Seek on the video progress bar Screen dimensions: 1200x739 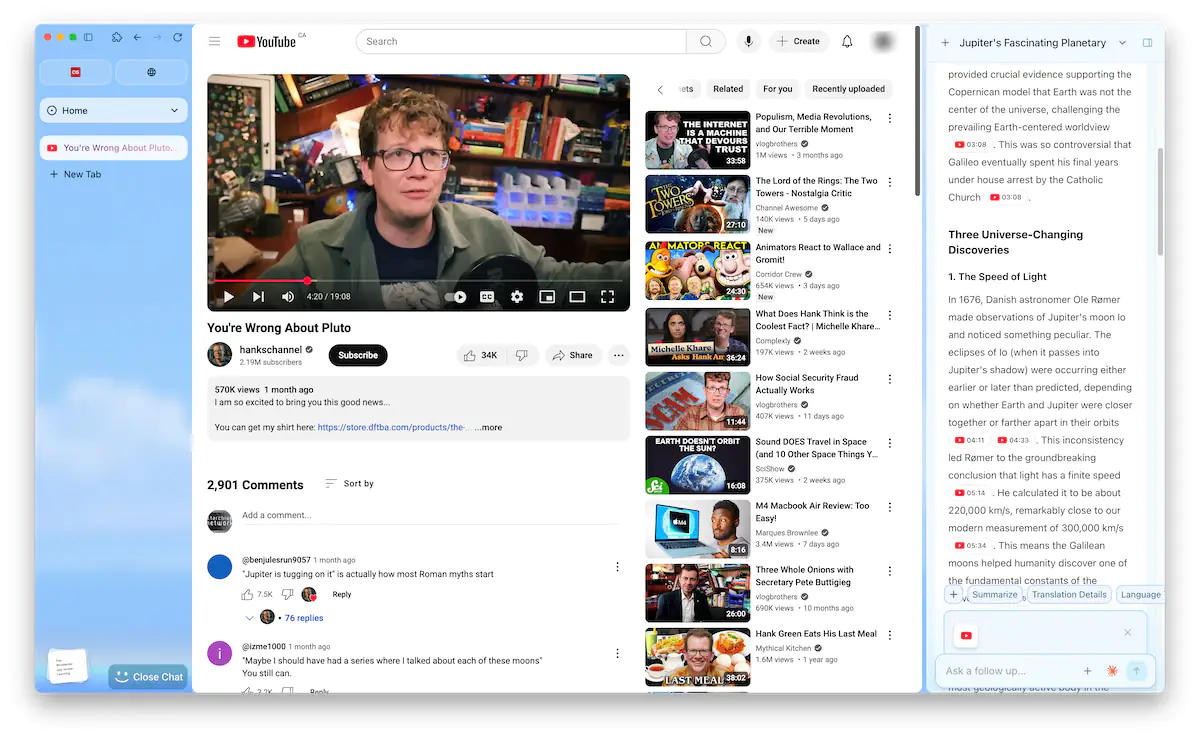[418, 281]
